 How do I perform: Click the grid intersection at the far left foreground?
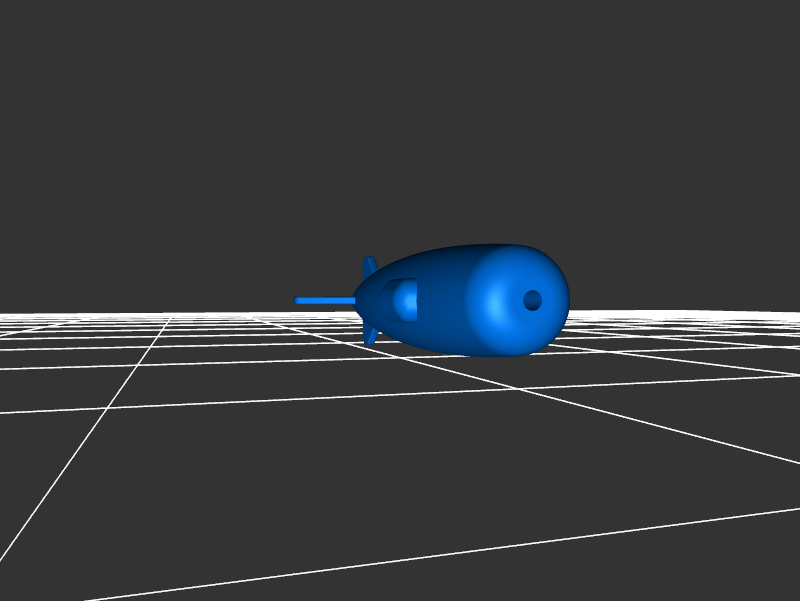coord(107,410)
